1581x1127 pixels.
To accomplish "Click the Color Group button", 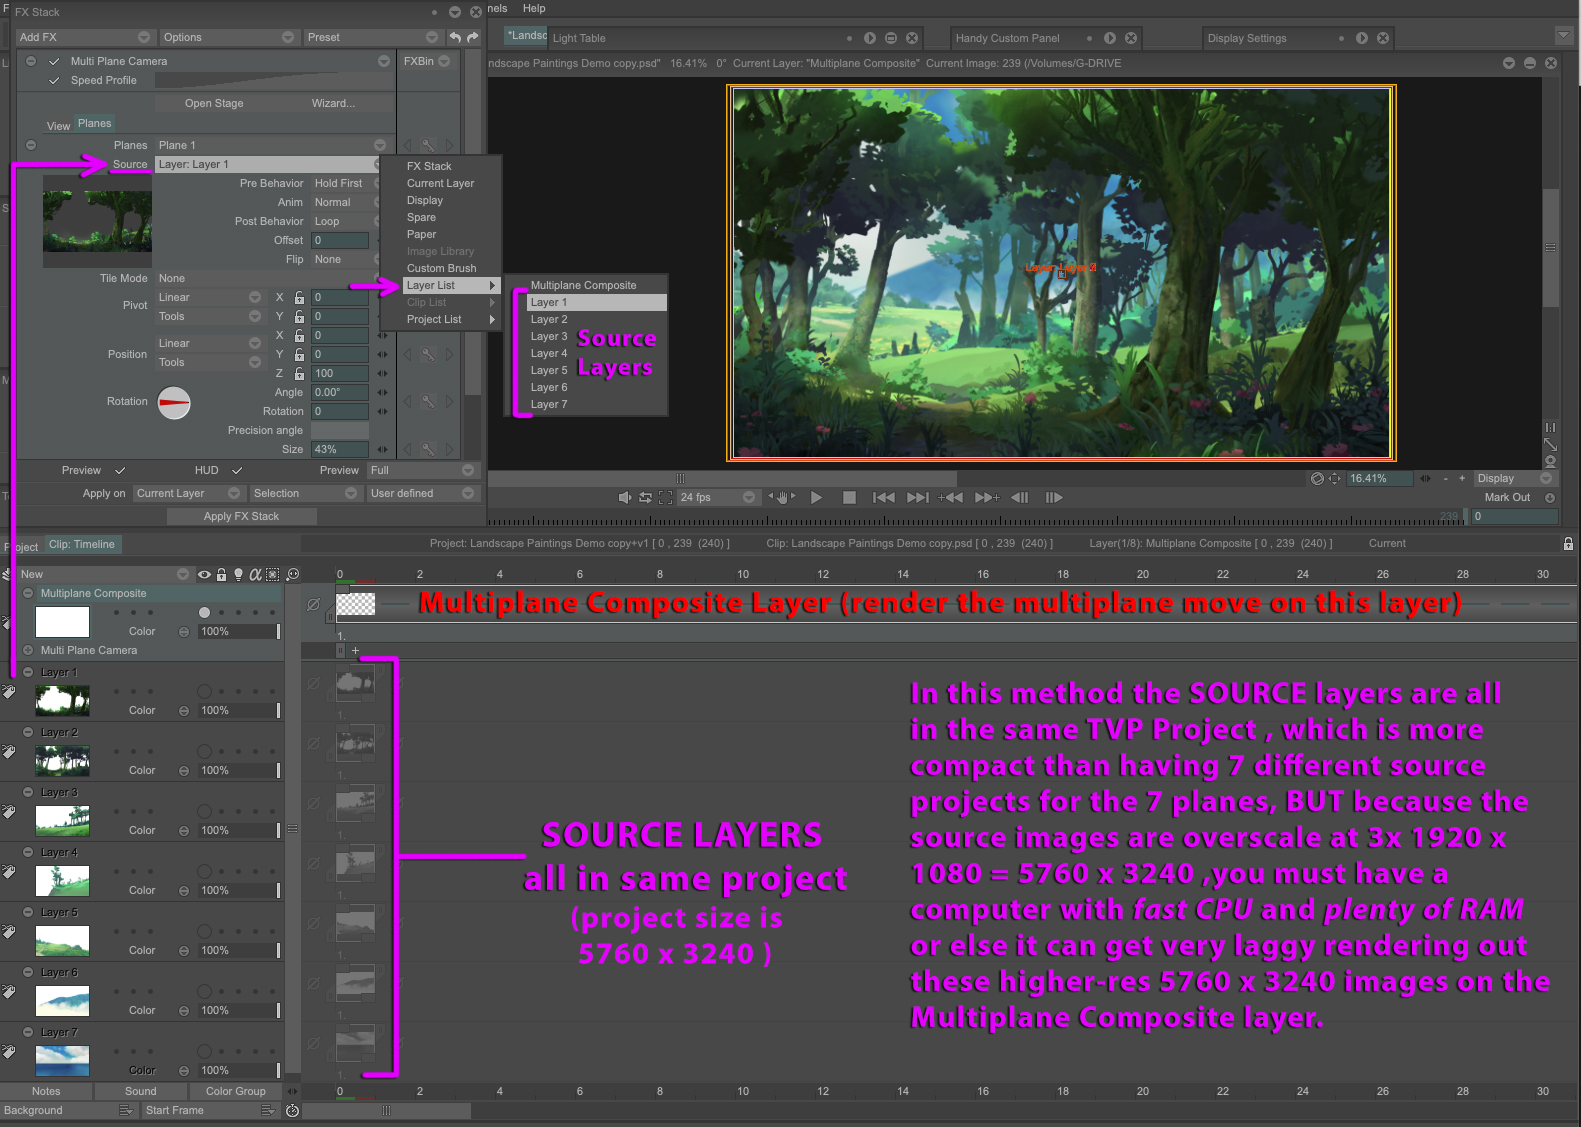I will click(236, 1091).
